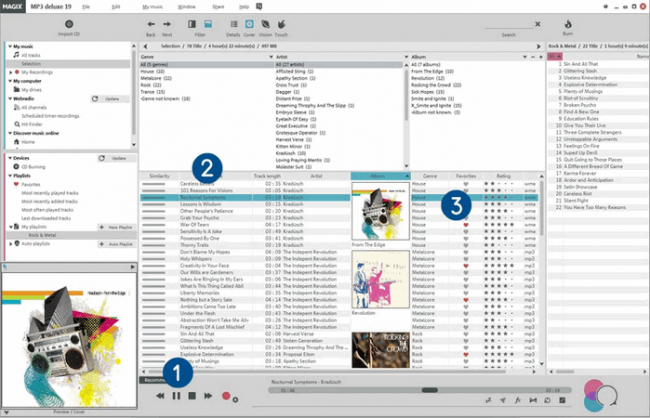Click the playback position slider handle

point(430,390)
